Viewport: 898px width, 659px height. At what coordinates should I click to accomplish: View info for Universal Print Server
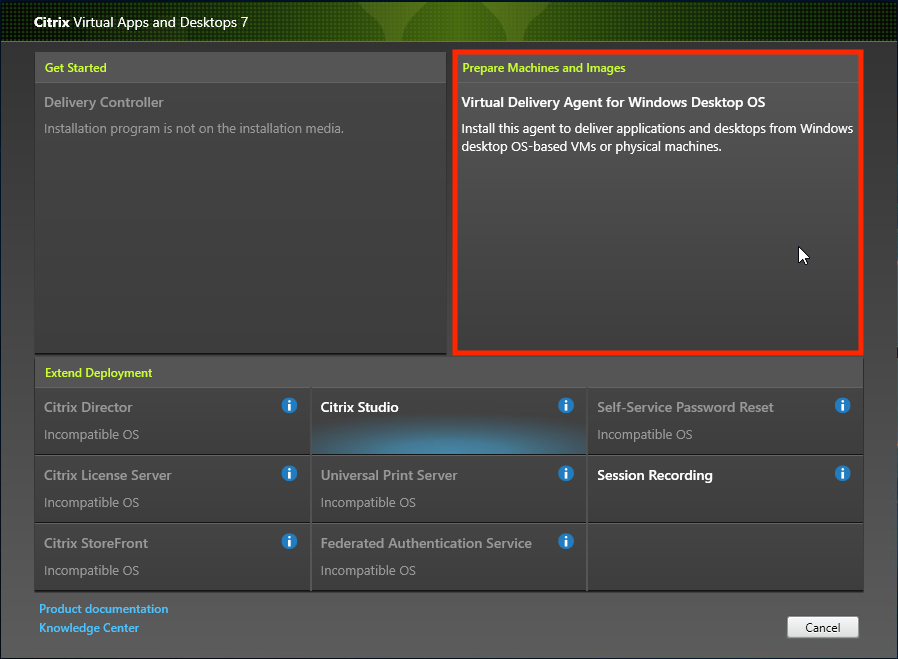566,474
